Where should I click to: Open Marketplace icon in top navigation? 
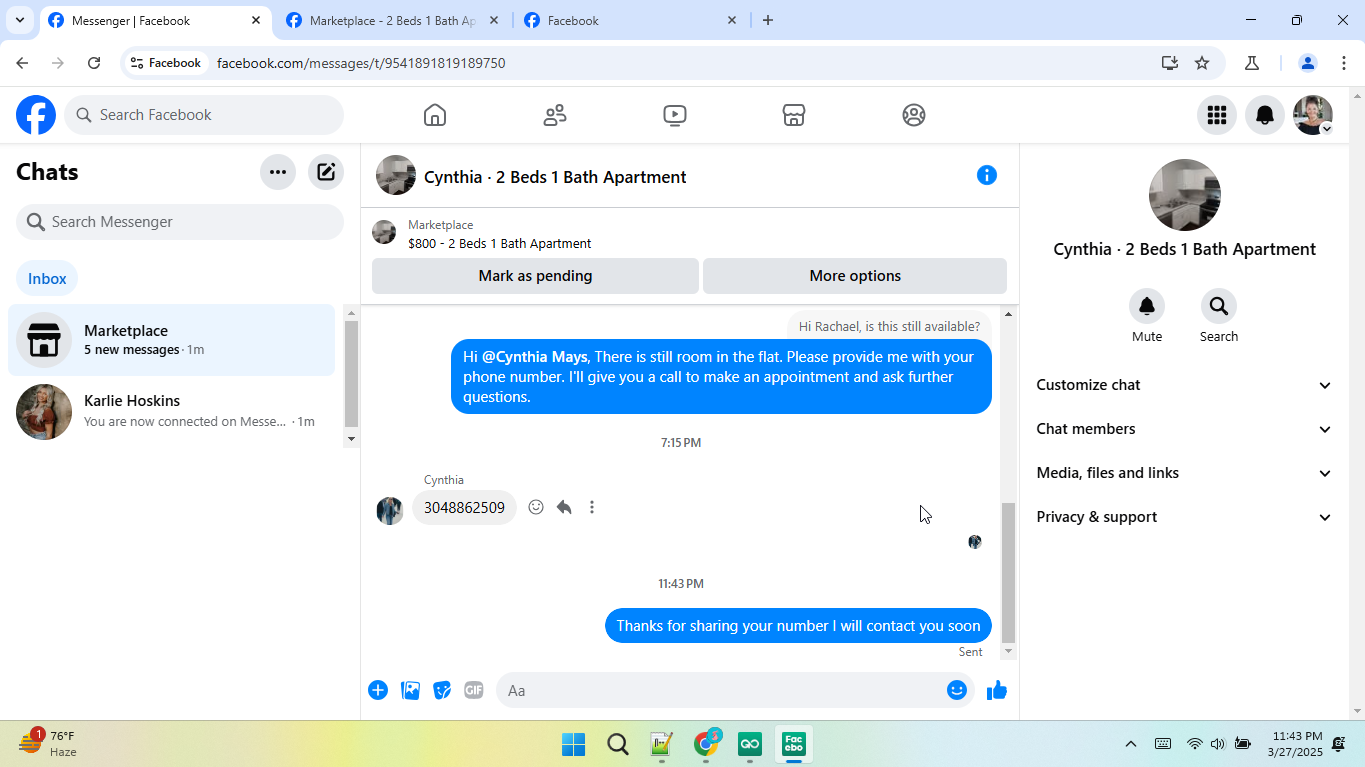pos(794,115)
